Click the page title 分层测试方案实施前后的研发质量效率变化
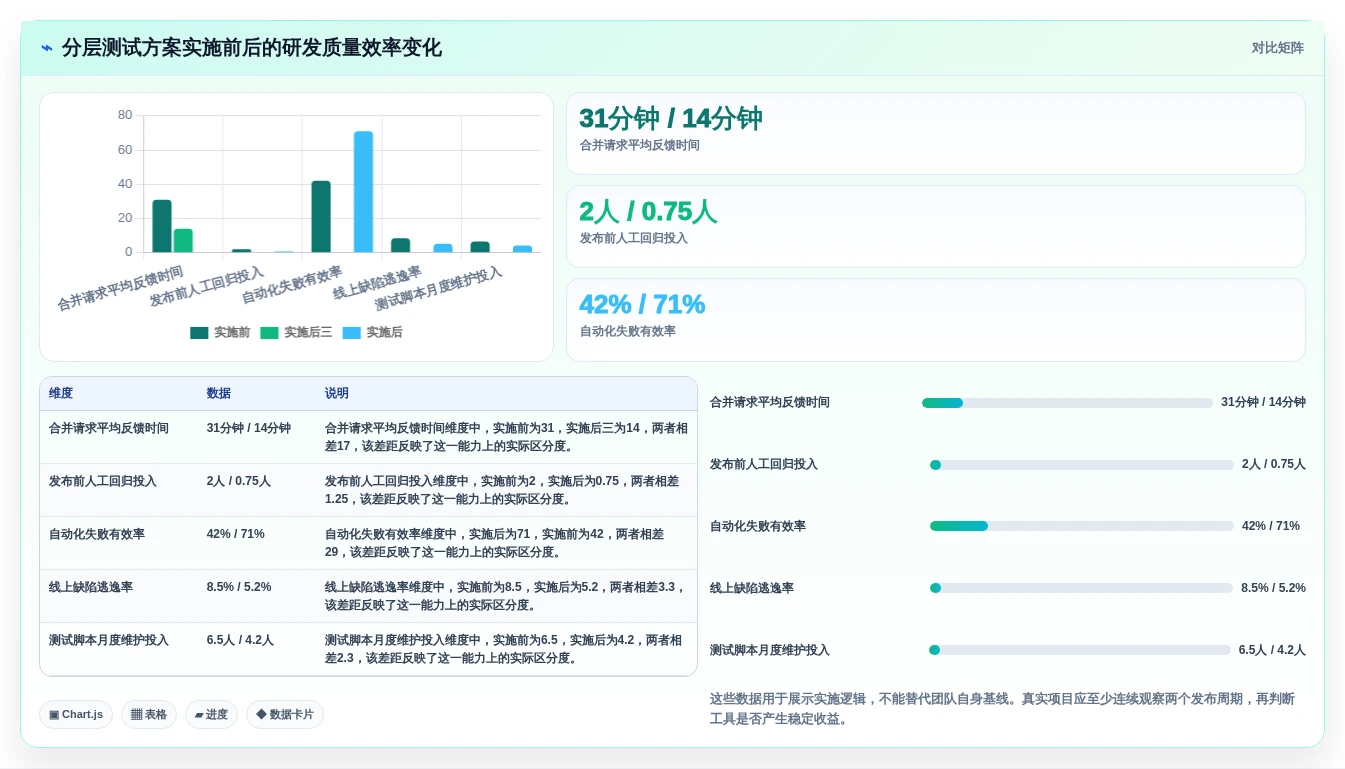The image size is (1345, 769). click(x=252, y=48)
